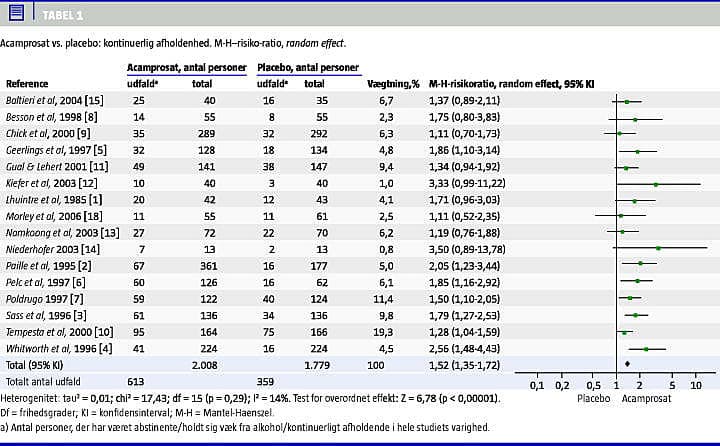The image size is (720, 446).
Task: Click the black diamond total effect marker
Action: [627, 364]
